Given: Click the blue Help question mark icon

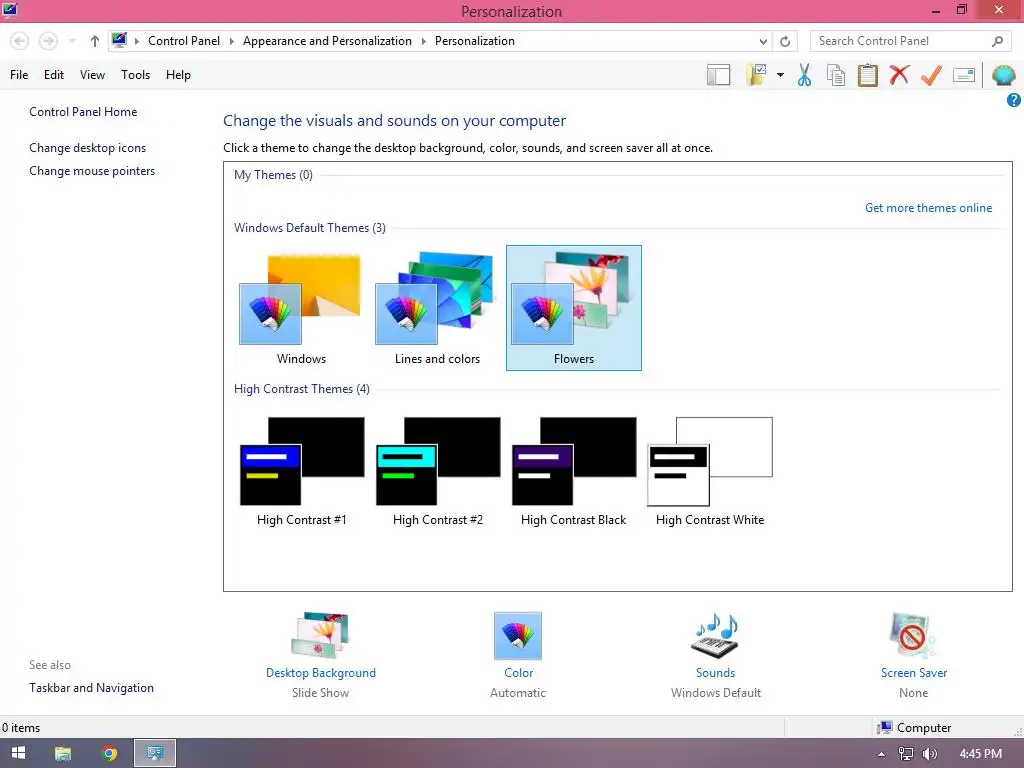Looking at the screenshot, I should coord(1014,100).
